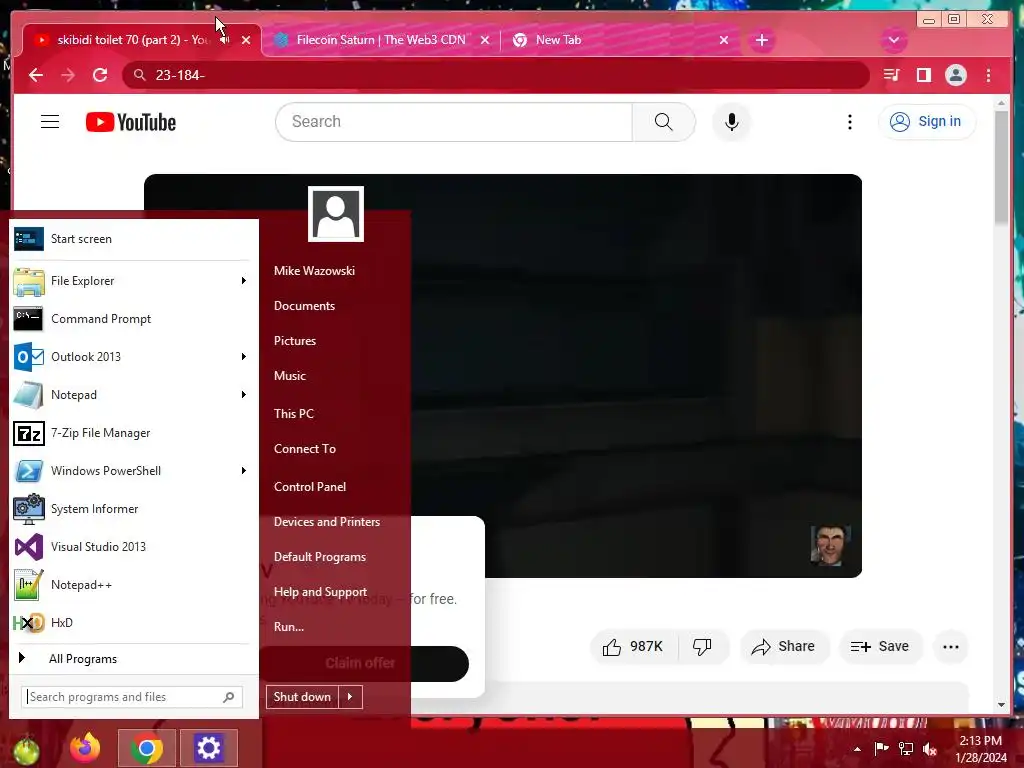Open Control Panel

click(x=310, y=487)
